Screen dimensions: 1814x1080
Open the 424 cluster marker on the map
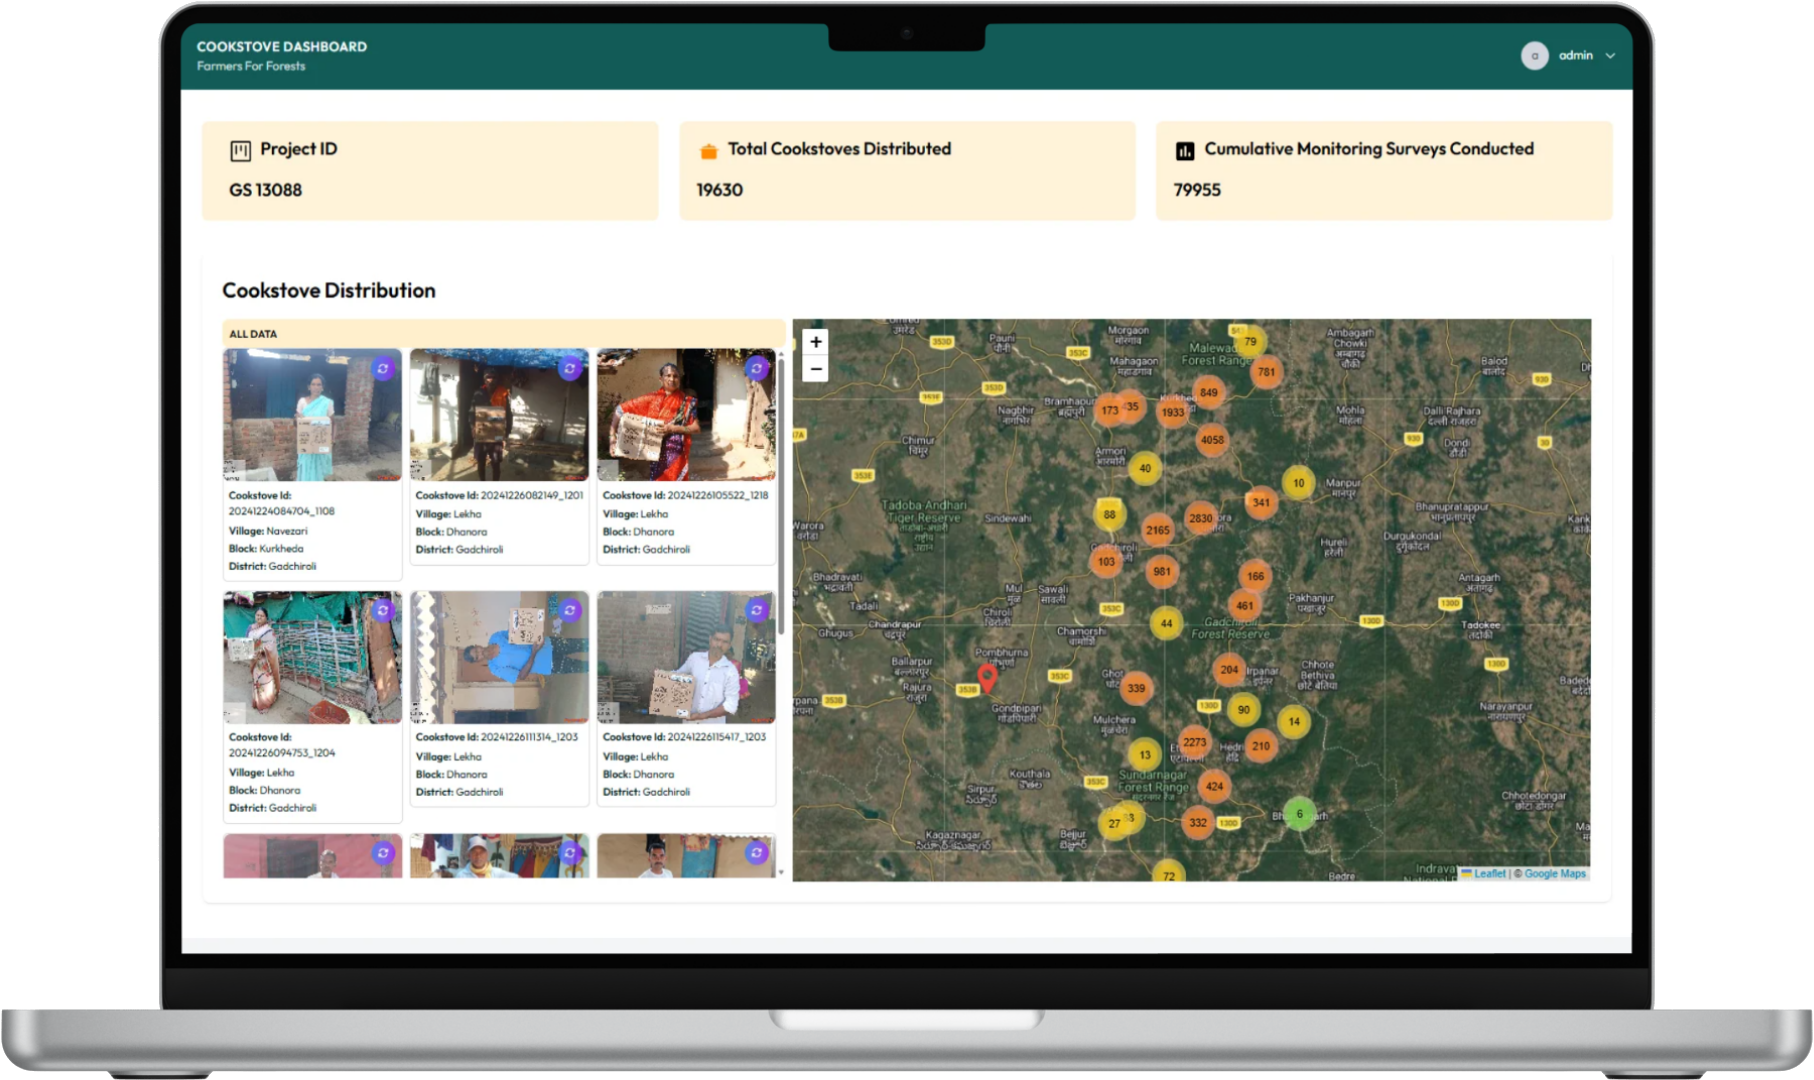[1214, 786]
